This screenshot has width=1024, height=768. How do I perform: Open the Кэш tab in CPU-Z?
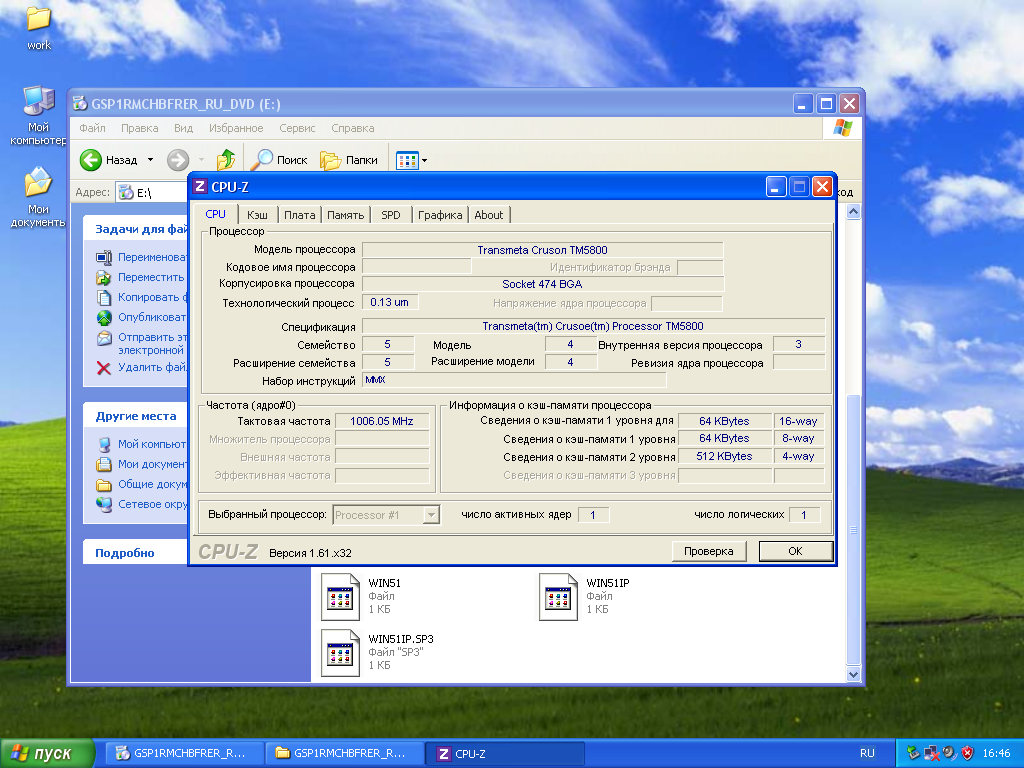[257, 215]
